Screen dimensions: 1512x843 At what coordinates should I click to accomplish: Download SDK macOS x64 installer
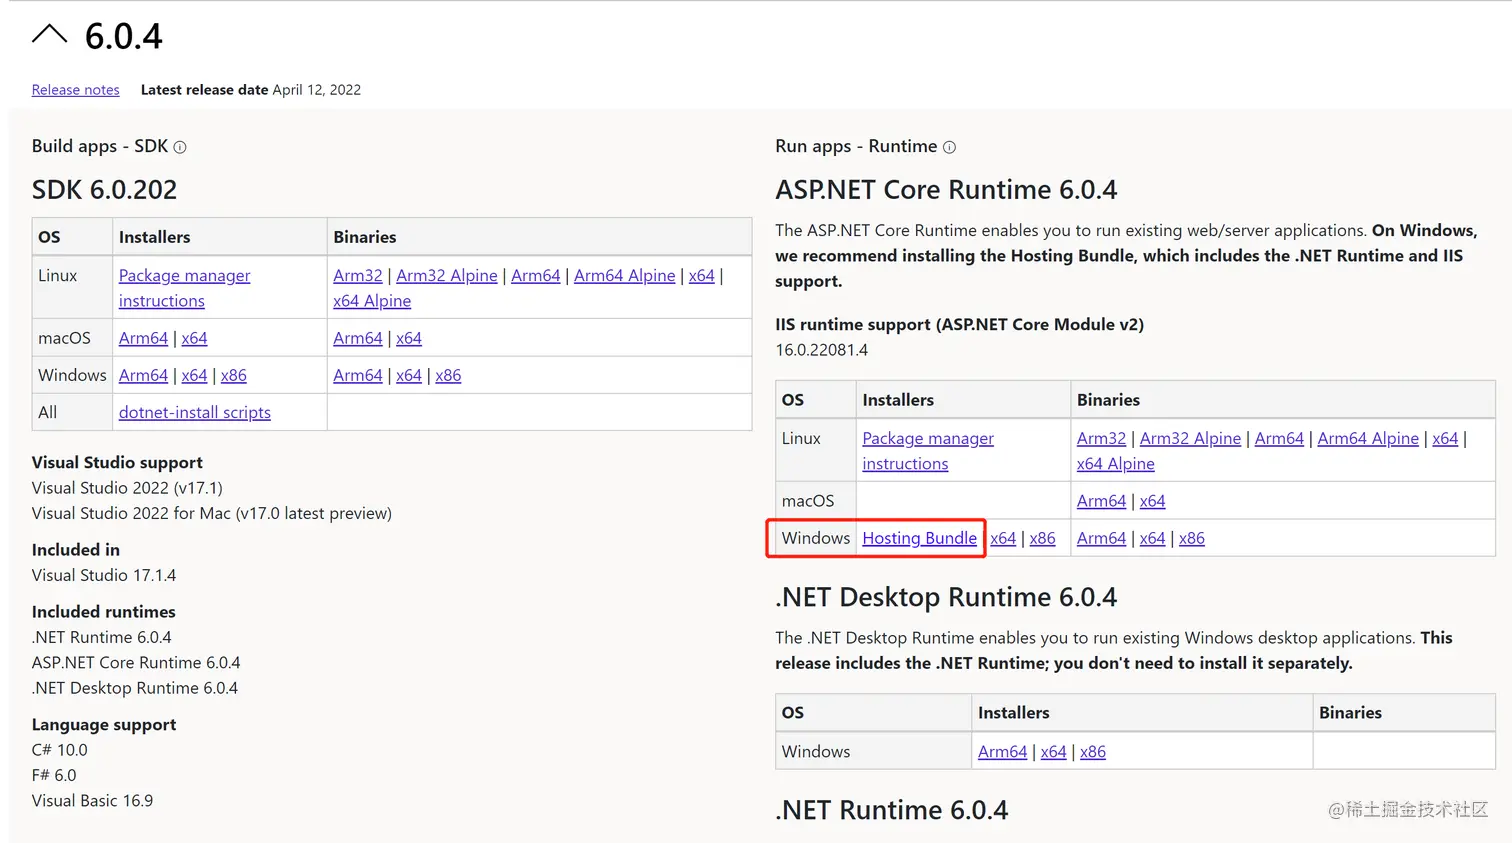pos(195,338)
